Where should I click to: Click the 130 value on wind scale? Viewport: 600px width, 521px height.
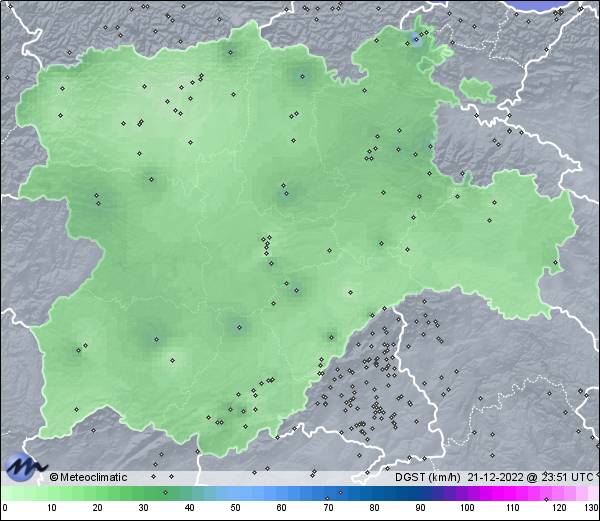(591, 508)
